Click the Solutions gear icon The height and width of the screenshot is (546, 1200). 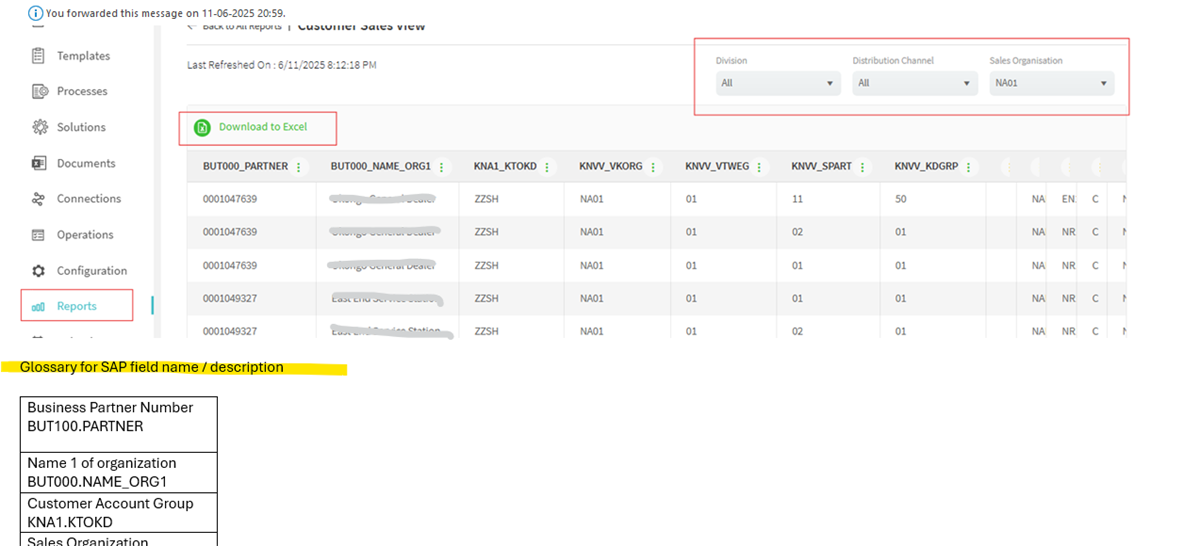point(39,127)
